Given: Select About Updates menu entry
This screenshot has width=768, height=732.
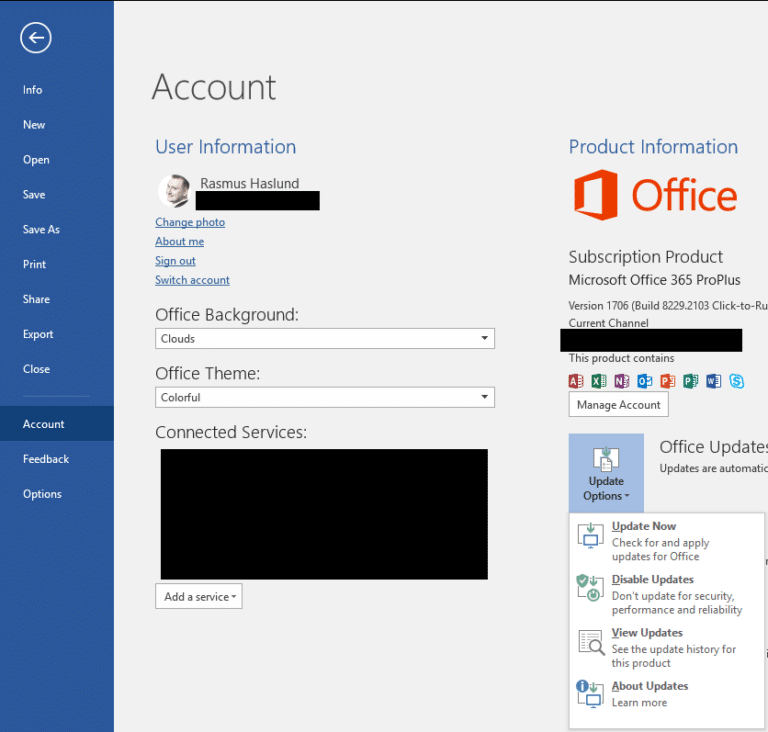Looking at the screenshot, I should pyautogui.click(x=666, y=694).
